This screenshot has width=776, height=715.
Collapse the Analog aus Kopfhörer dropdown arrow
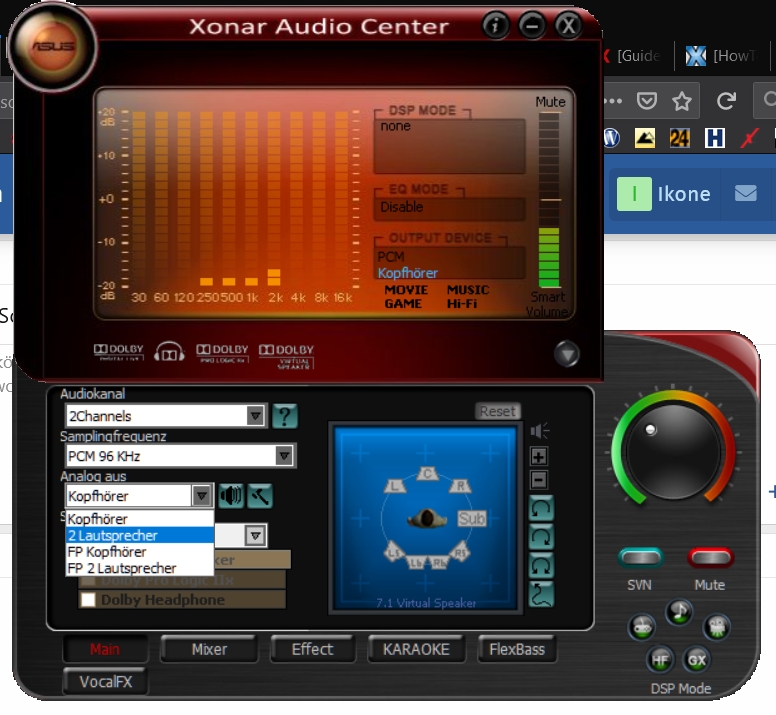202,495
